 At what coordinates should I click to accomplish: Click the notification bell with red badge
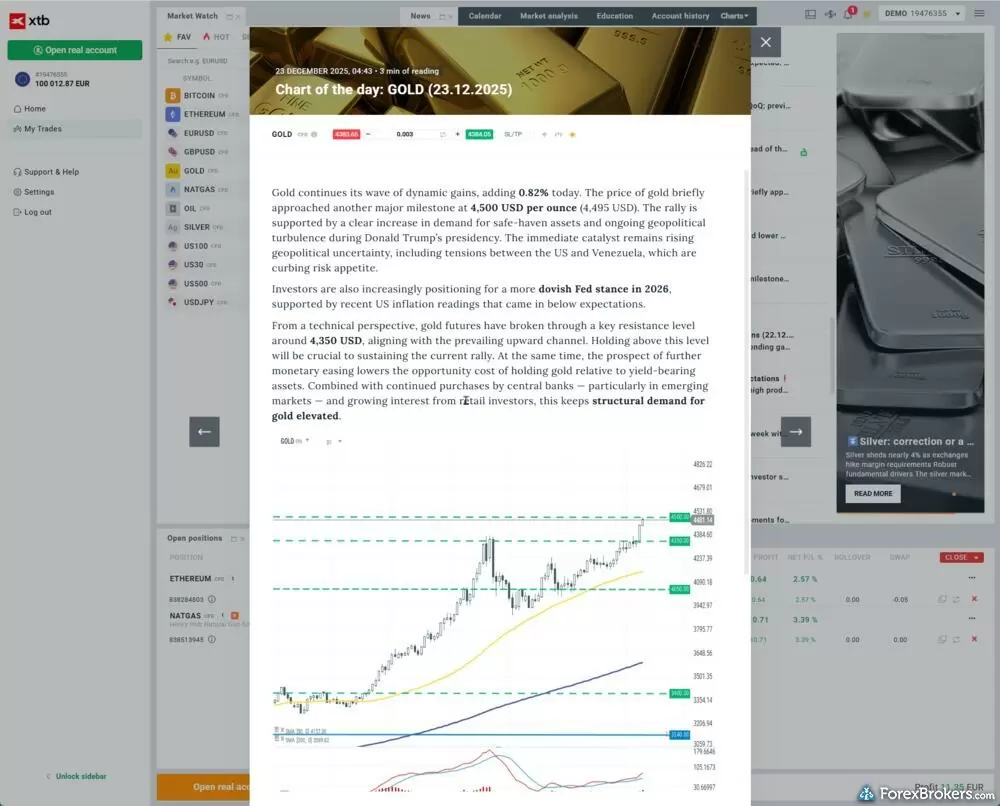pos(848,13)
